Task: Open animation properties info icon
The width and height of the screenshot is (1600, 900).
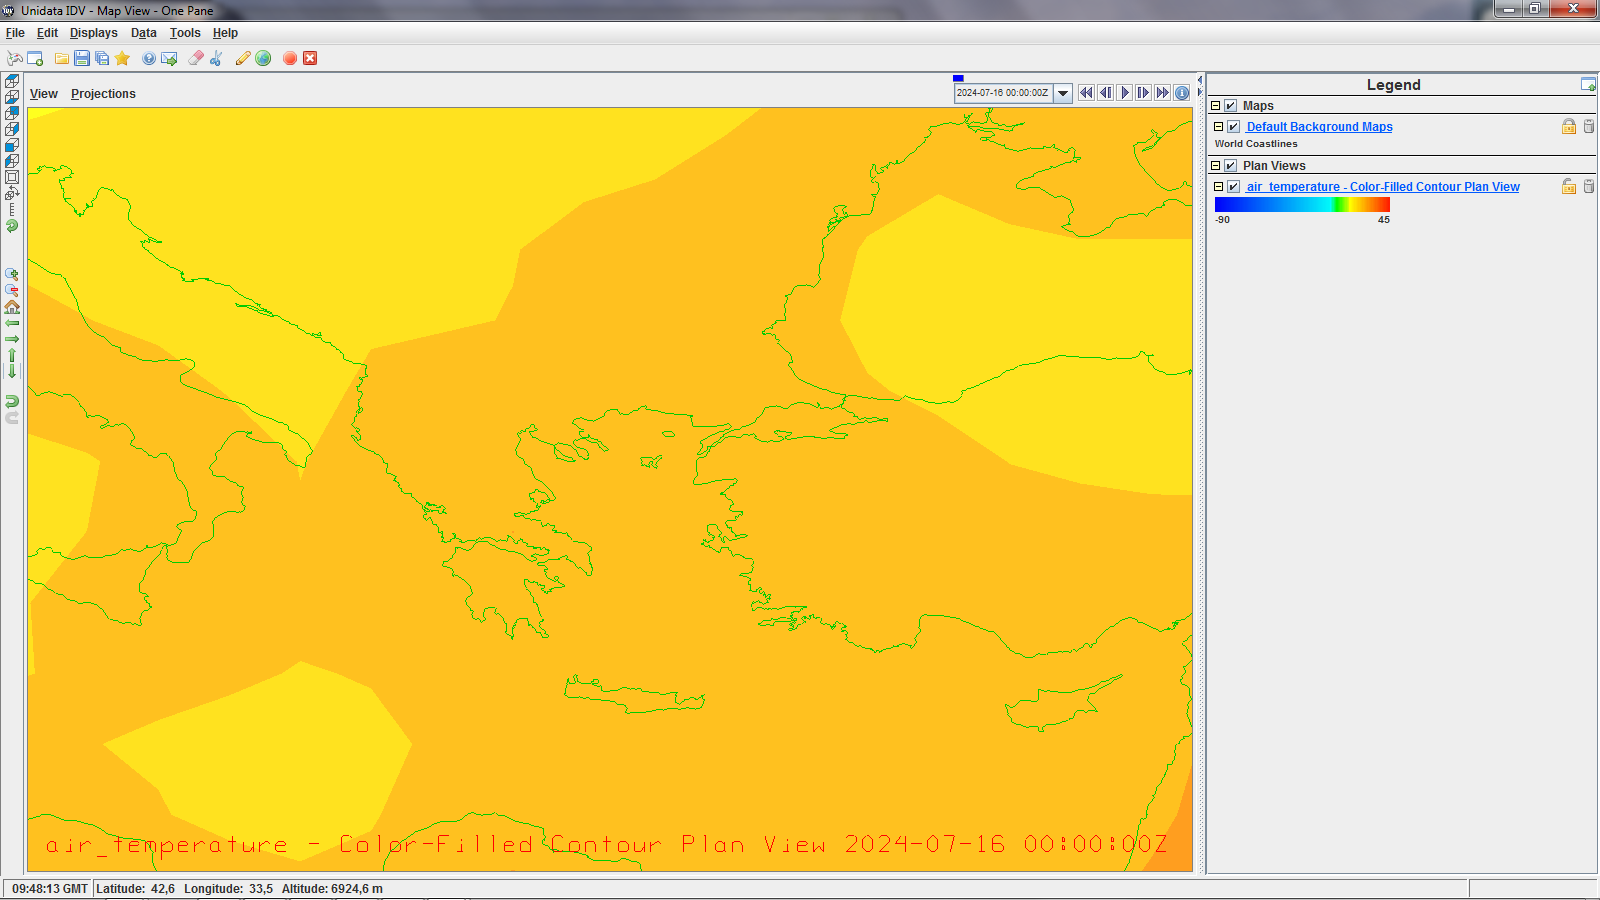Action: [1182, 93]
